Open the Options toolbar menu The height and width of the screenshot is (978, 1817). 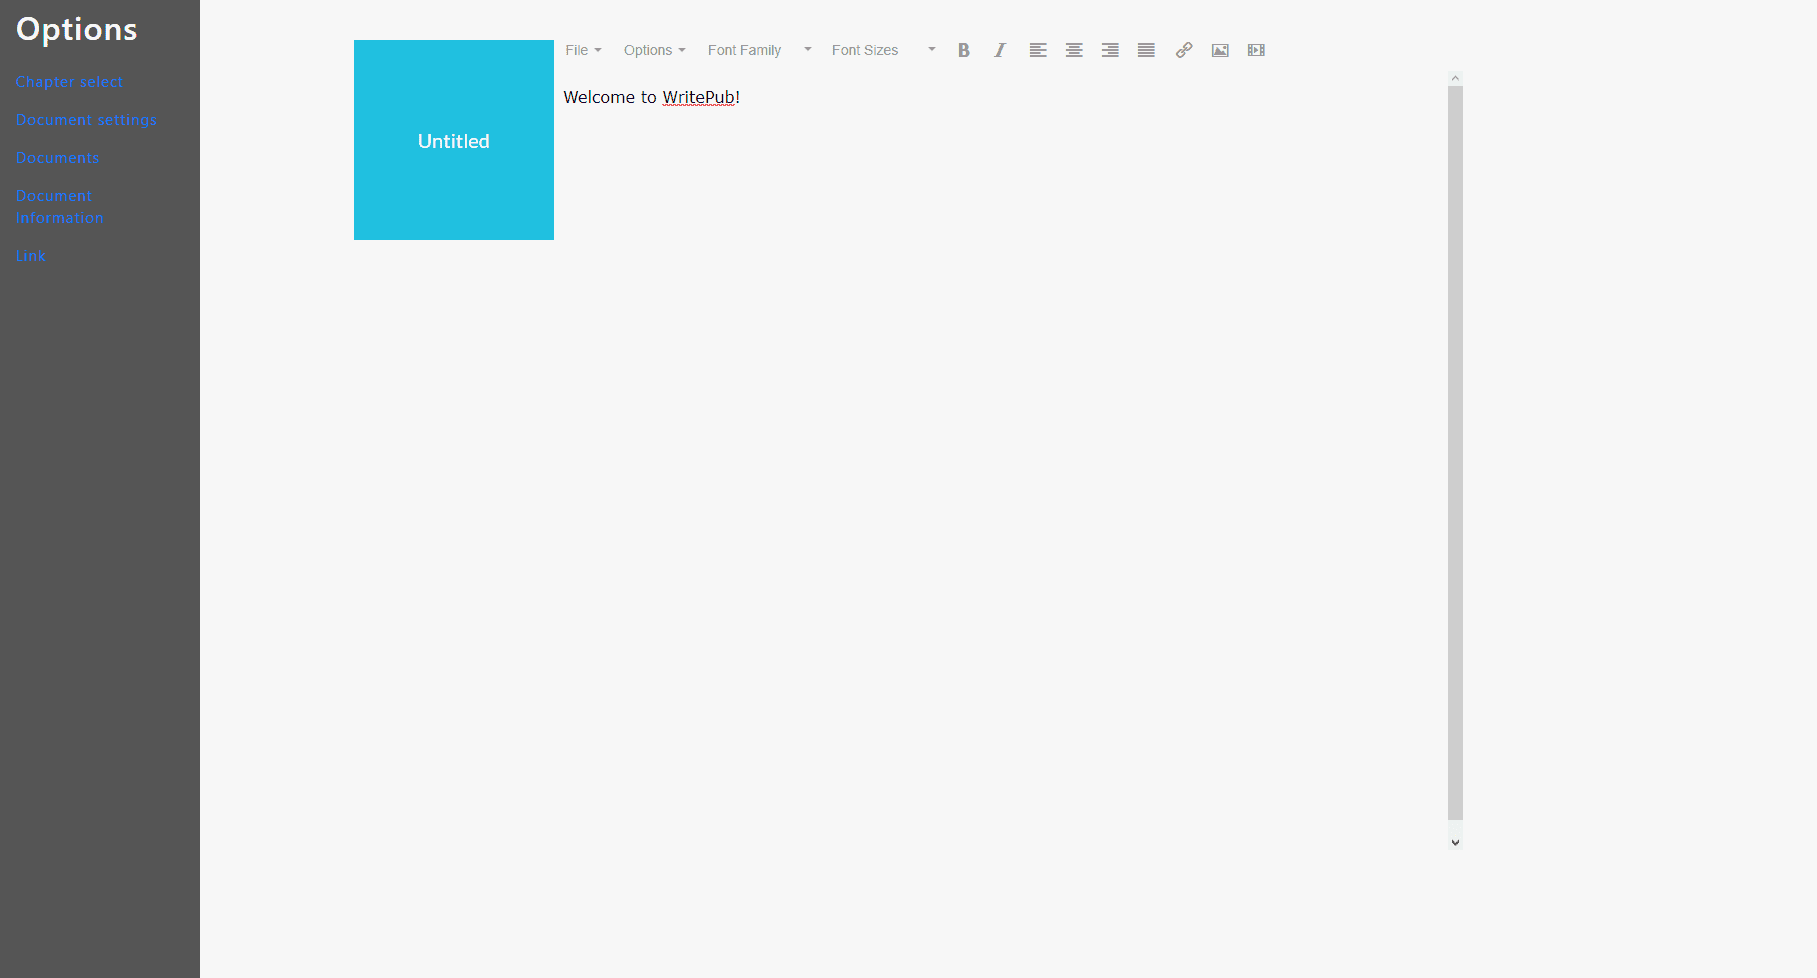(x=654, y=50)
